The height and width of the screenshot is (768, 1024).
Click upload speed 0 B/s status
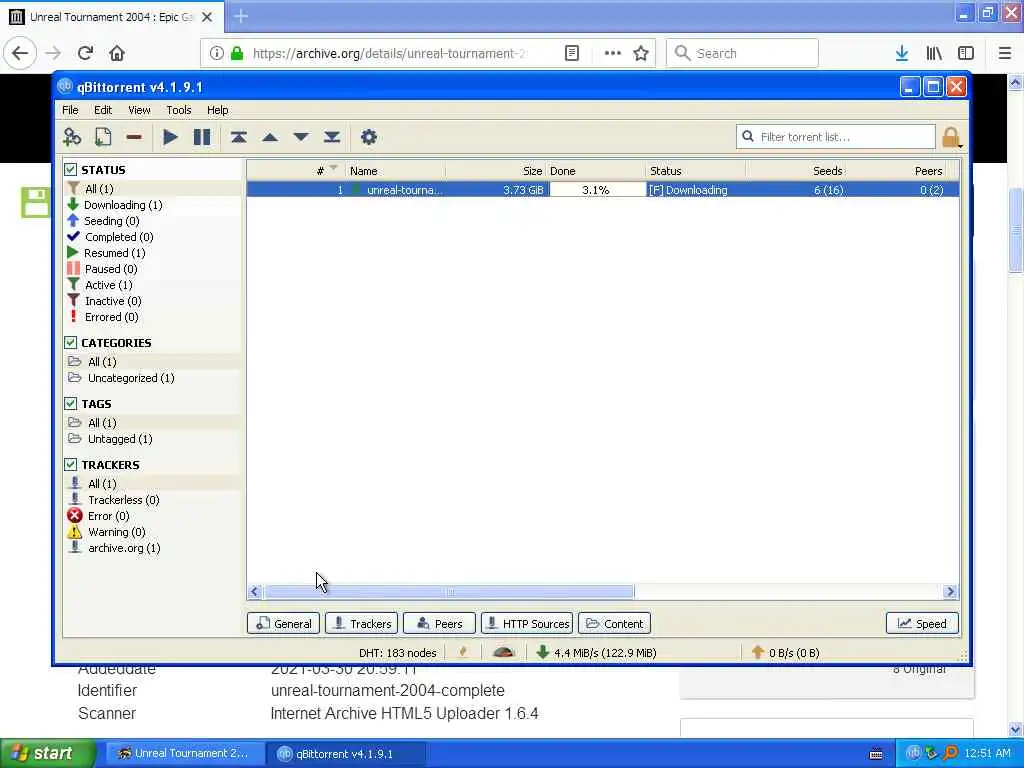tap(786, 652)
